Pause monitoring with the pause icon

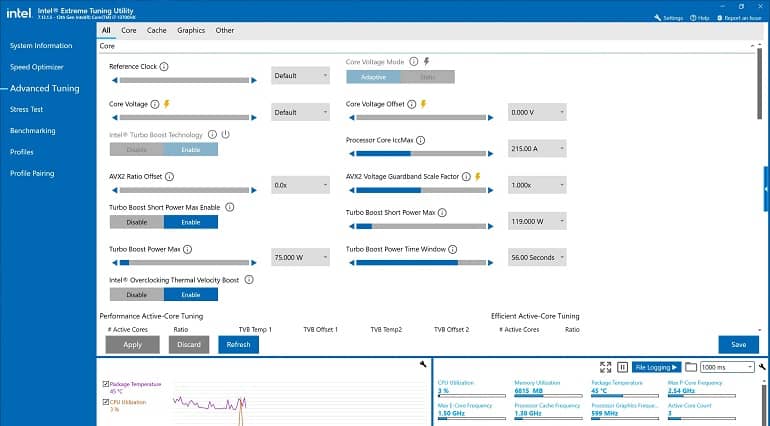point(622,367)
